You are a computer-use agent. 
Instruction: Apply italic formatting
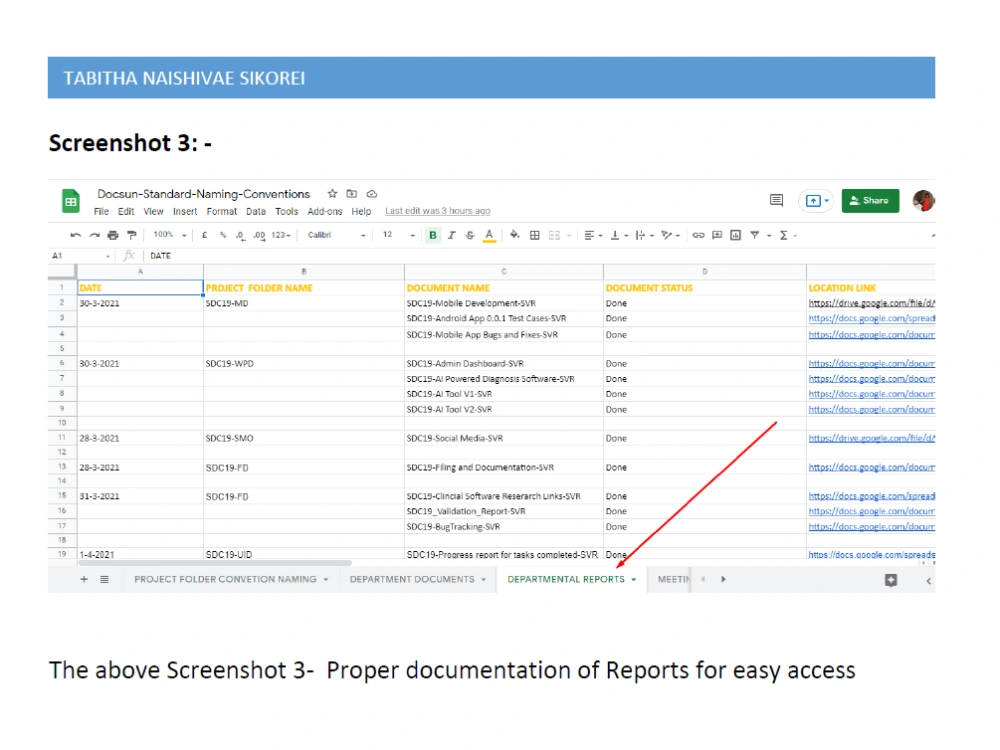point(452,235)
